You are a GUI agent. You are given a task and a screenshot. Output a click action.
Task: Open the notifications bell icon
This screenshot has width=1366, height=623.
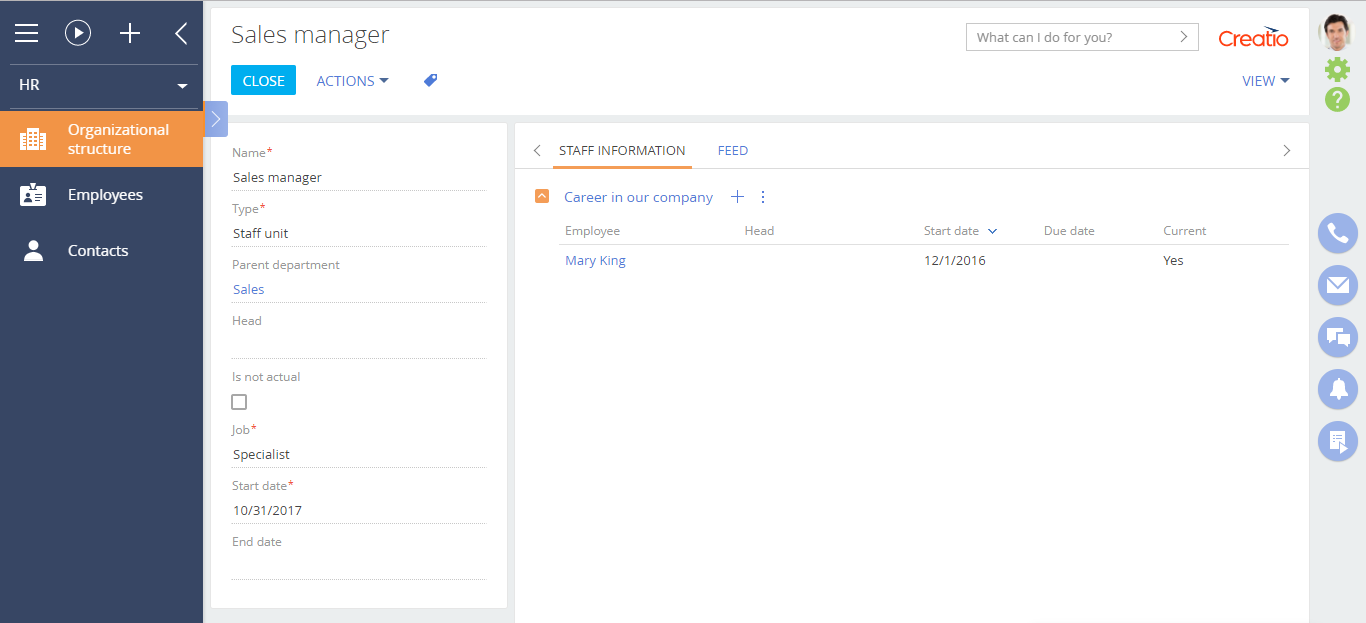pos(1337,389)
